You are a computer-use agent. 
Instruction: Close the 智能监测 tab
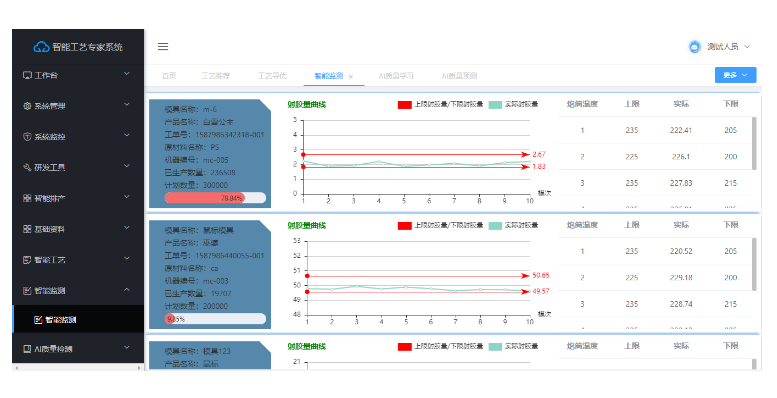351,77
